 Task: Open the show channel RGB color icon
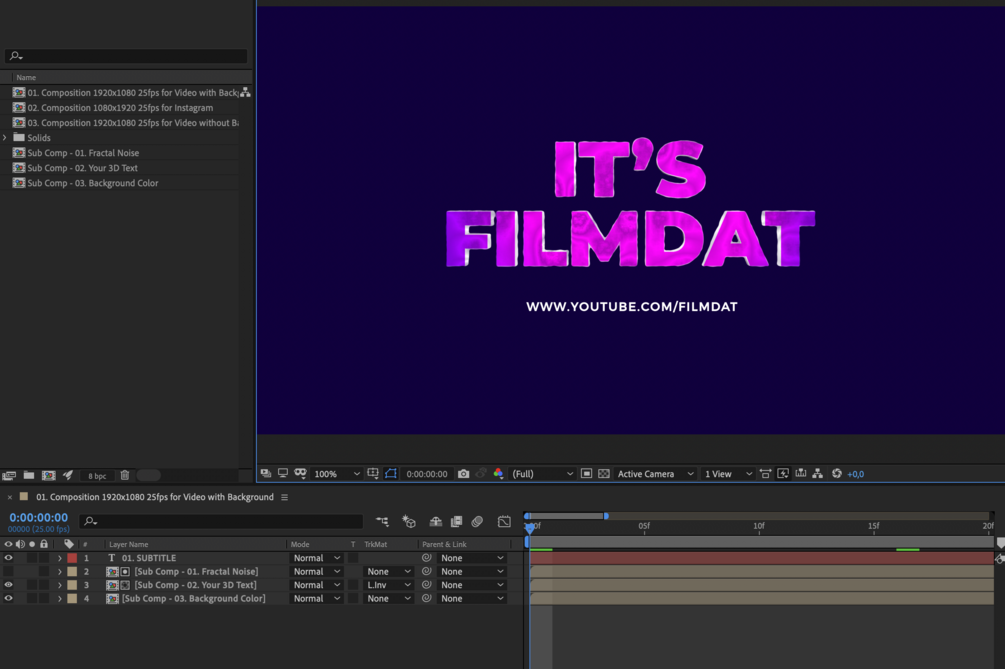point(498,474)
